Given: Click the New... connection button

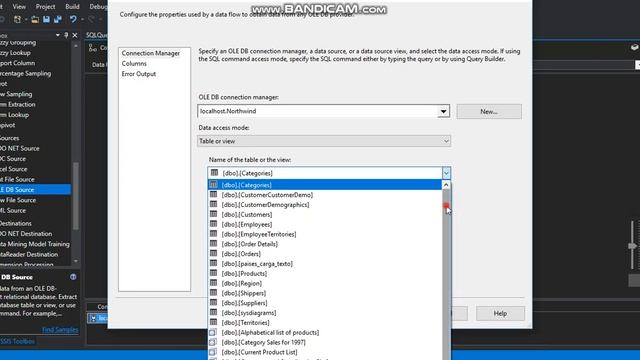Looking at the screenshot, I should [489, 111].
